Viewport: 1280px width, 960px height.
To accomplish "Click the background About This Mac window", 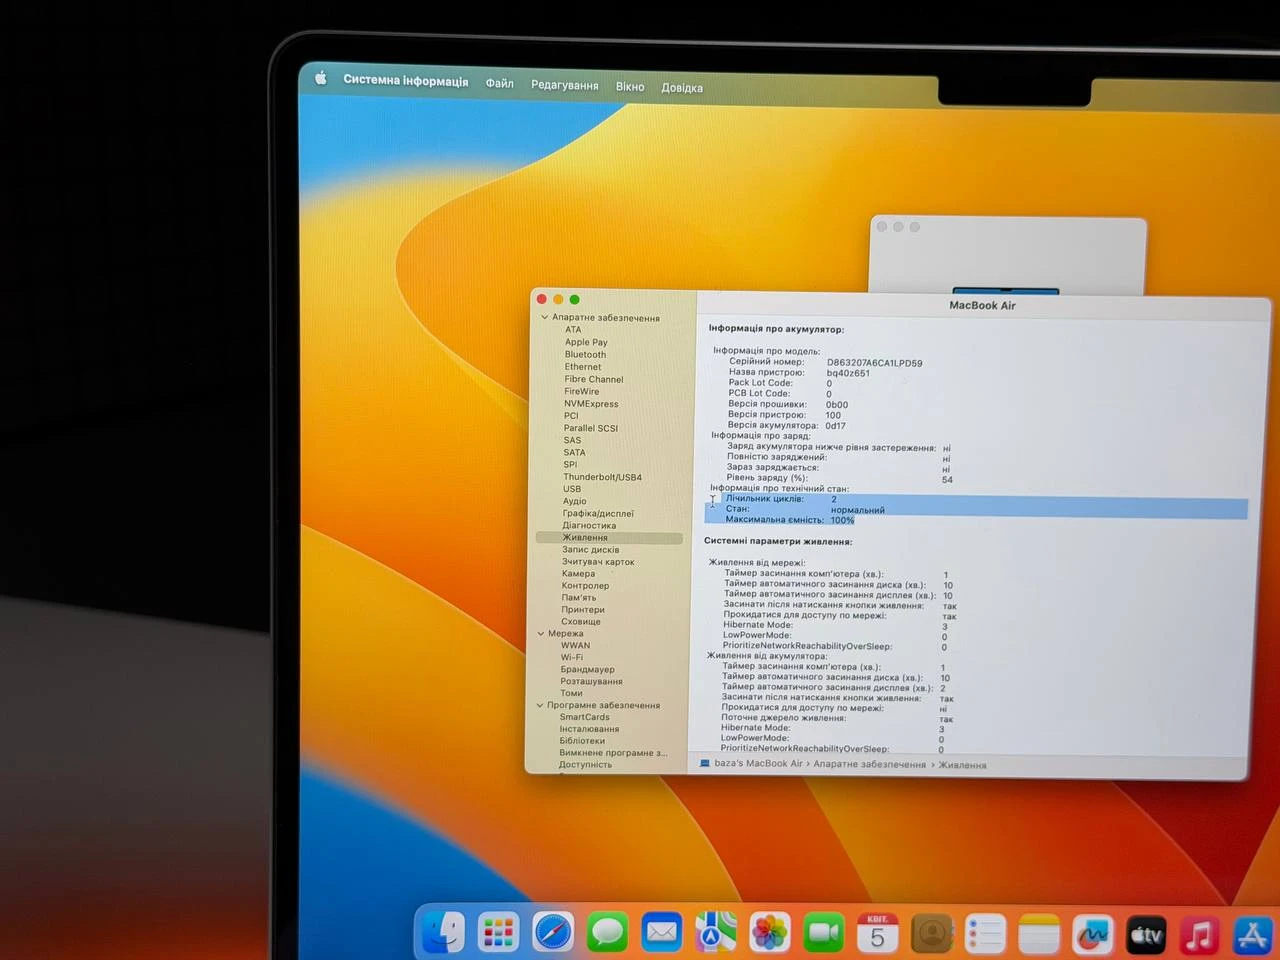I will point(1008,255).
